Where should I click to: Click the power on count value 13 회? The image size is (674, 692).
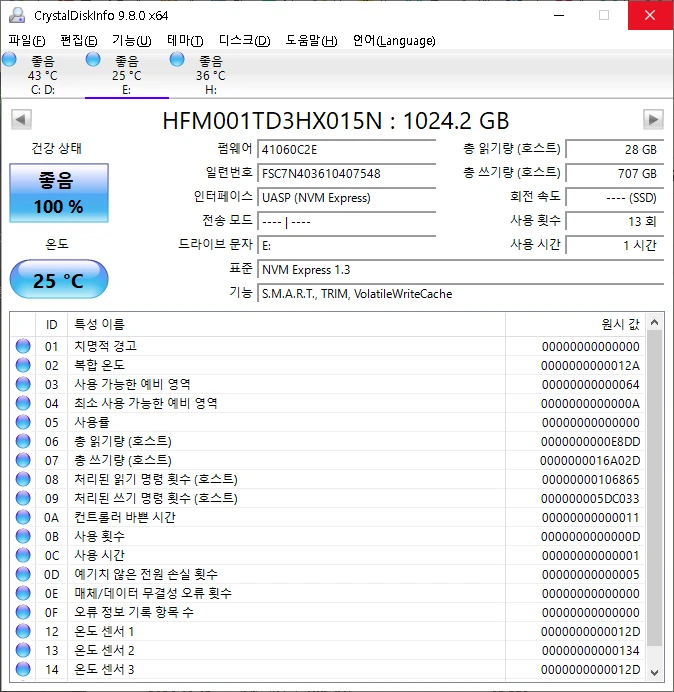click(614, 222)
